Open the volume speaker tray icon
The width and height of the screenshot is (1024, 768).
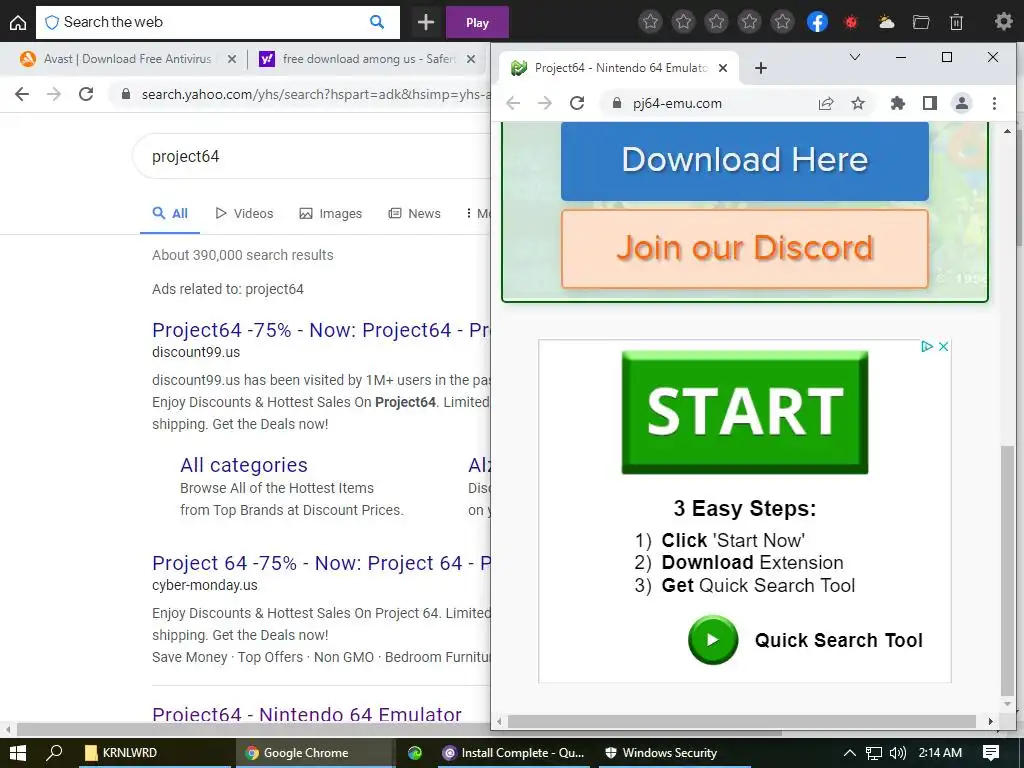898,753
